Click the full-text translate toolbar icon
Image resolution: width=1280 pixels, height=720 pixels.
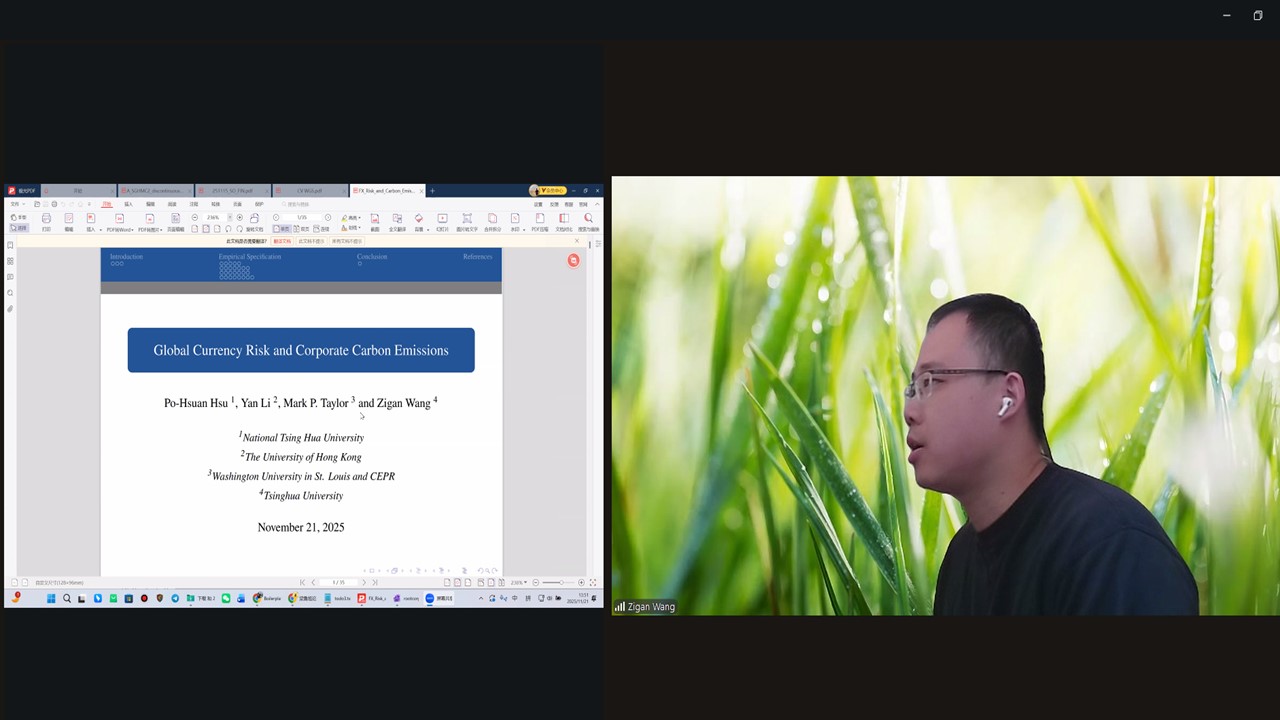[x=397, y=219]
